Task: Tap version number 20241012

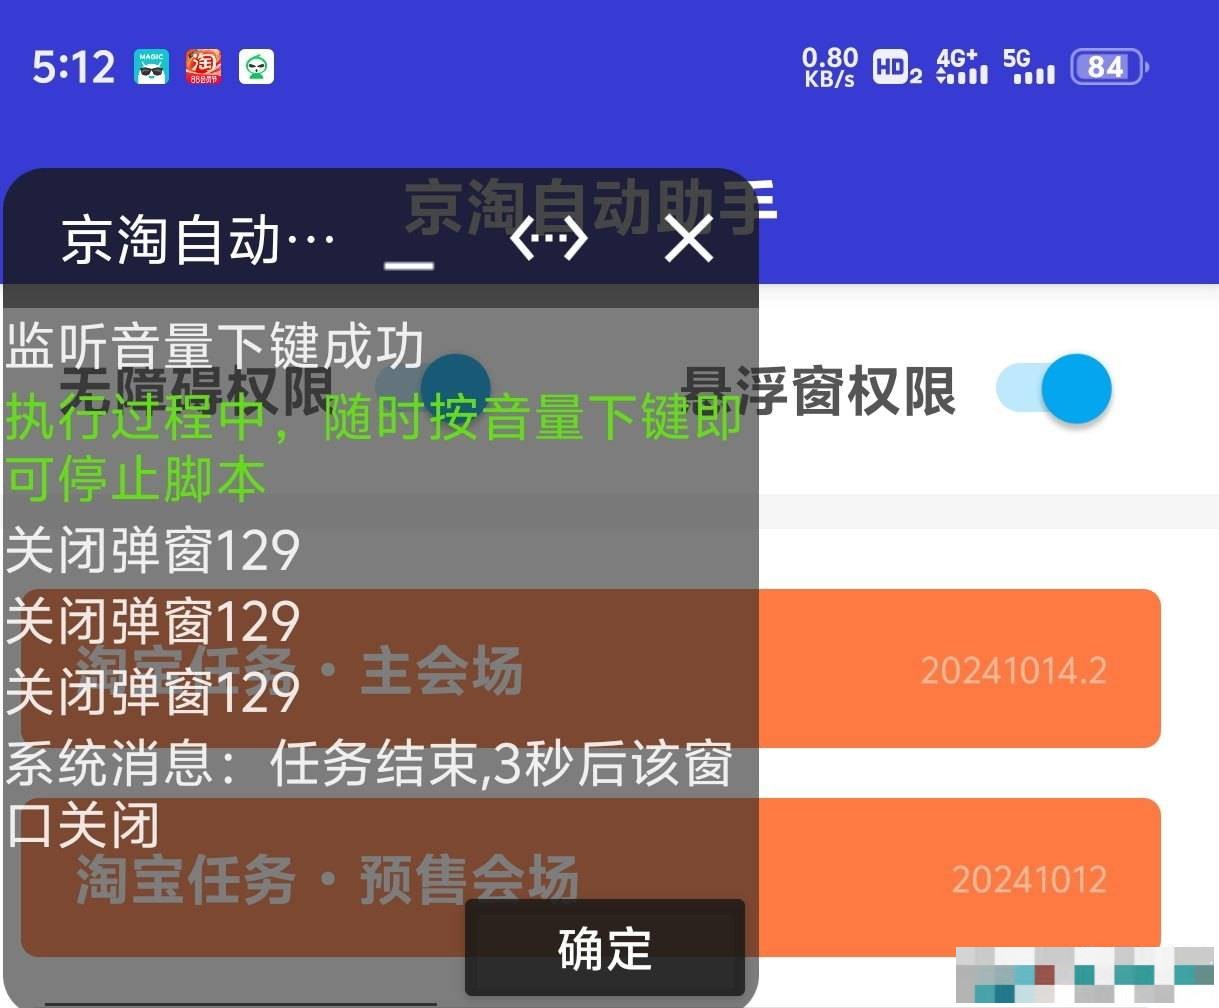Action: point(1029,879)
